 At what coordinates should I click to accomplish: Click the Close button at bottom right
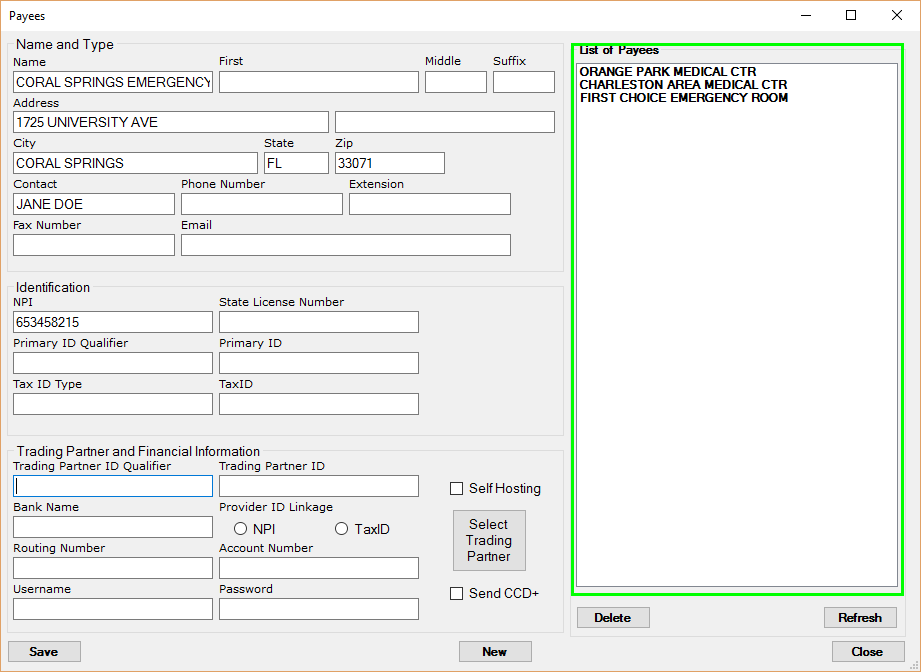click(x=867, y=652)
